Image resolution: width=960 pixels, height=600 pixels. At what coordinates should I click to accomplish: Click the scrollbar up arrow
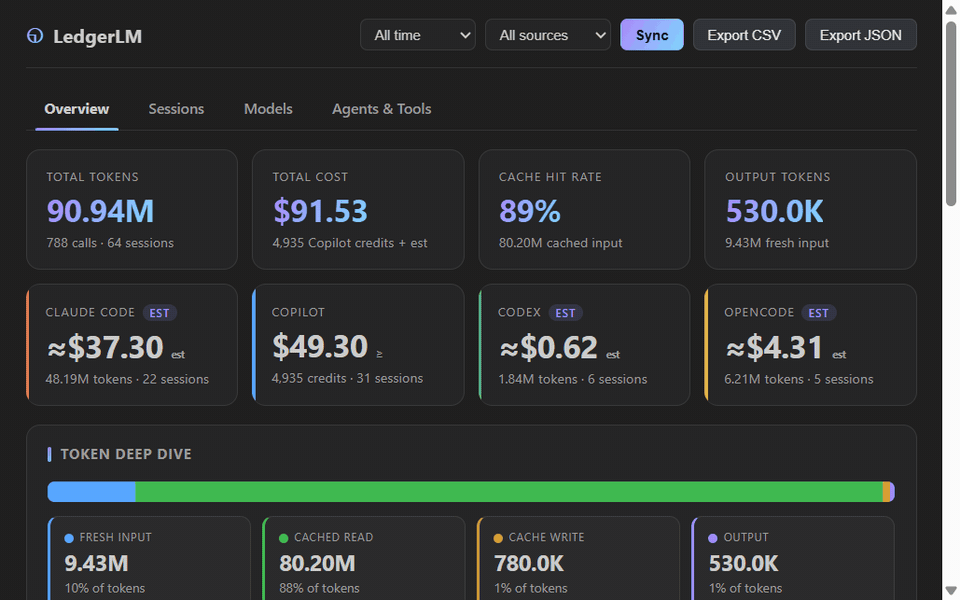point(951,10)
